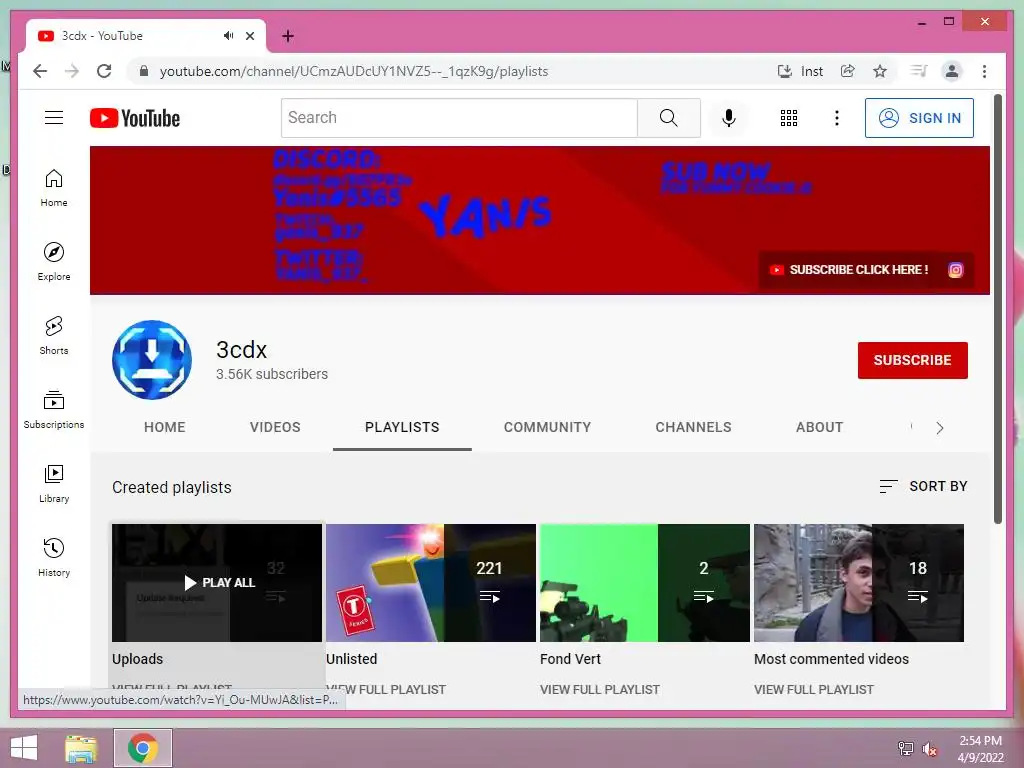Click the Chrome taskbar icon
Image resolution: width=1024 pixels, height=768 pixels.
point(143,748)
